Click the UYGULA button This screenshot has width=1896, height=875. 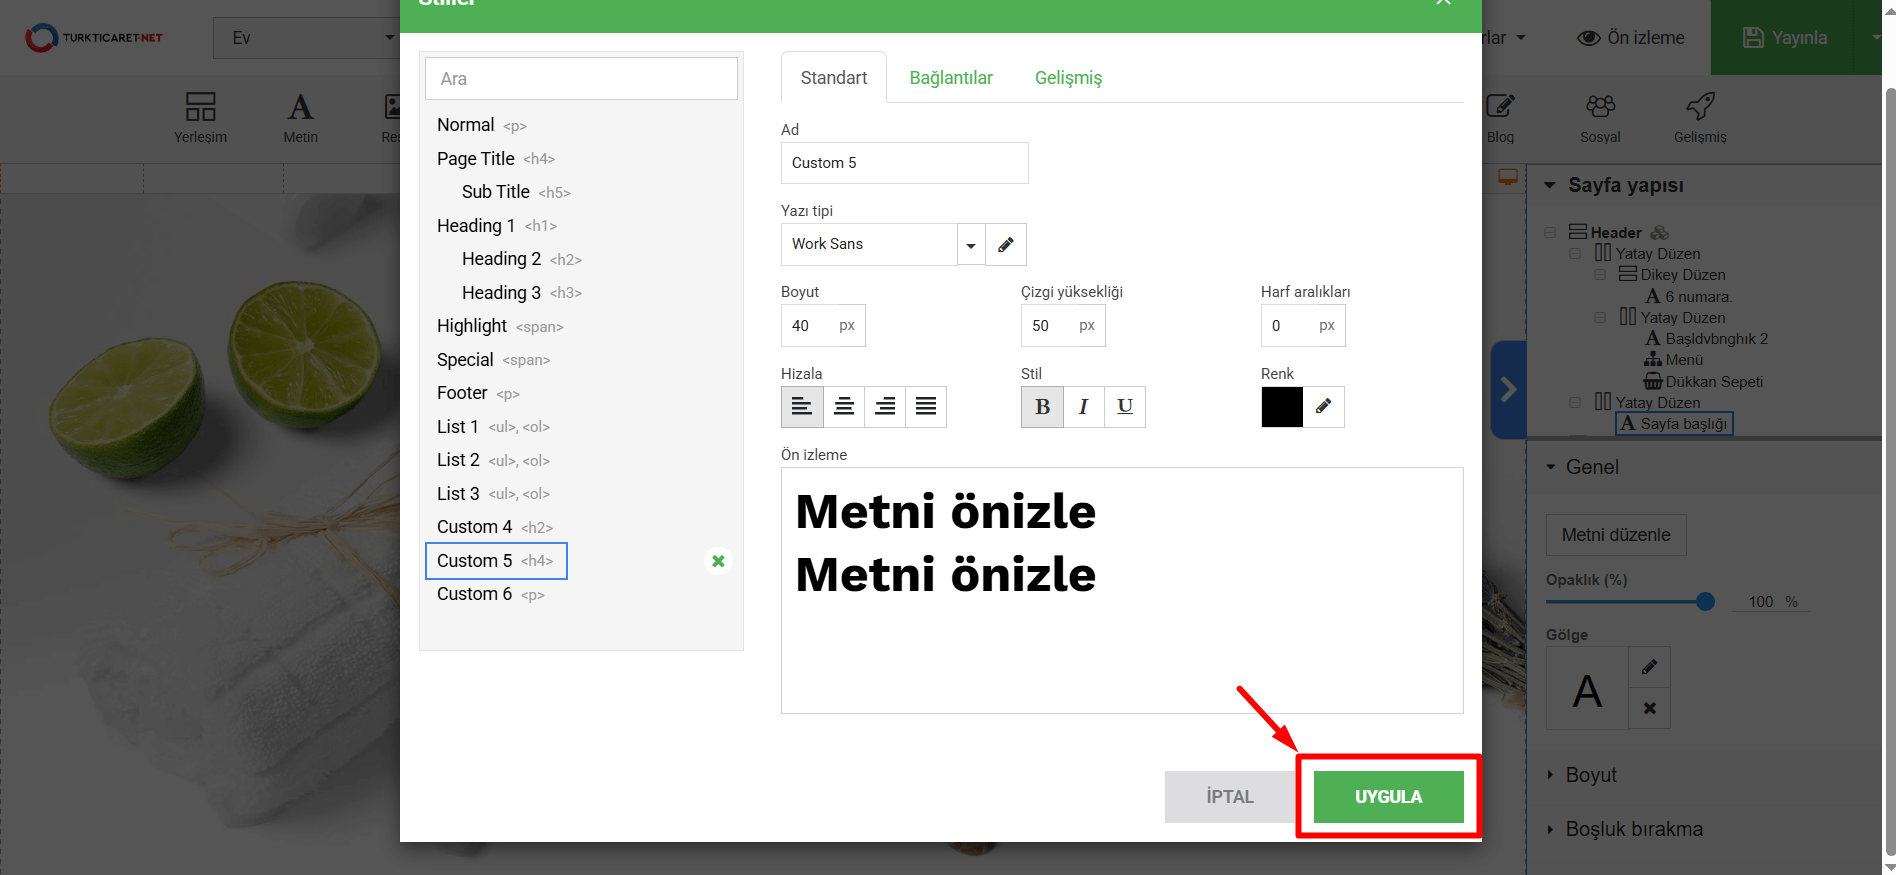click(x=1388, y=797)
